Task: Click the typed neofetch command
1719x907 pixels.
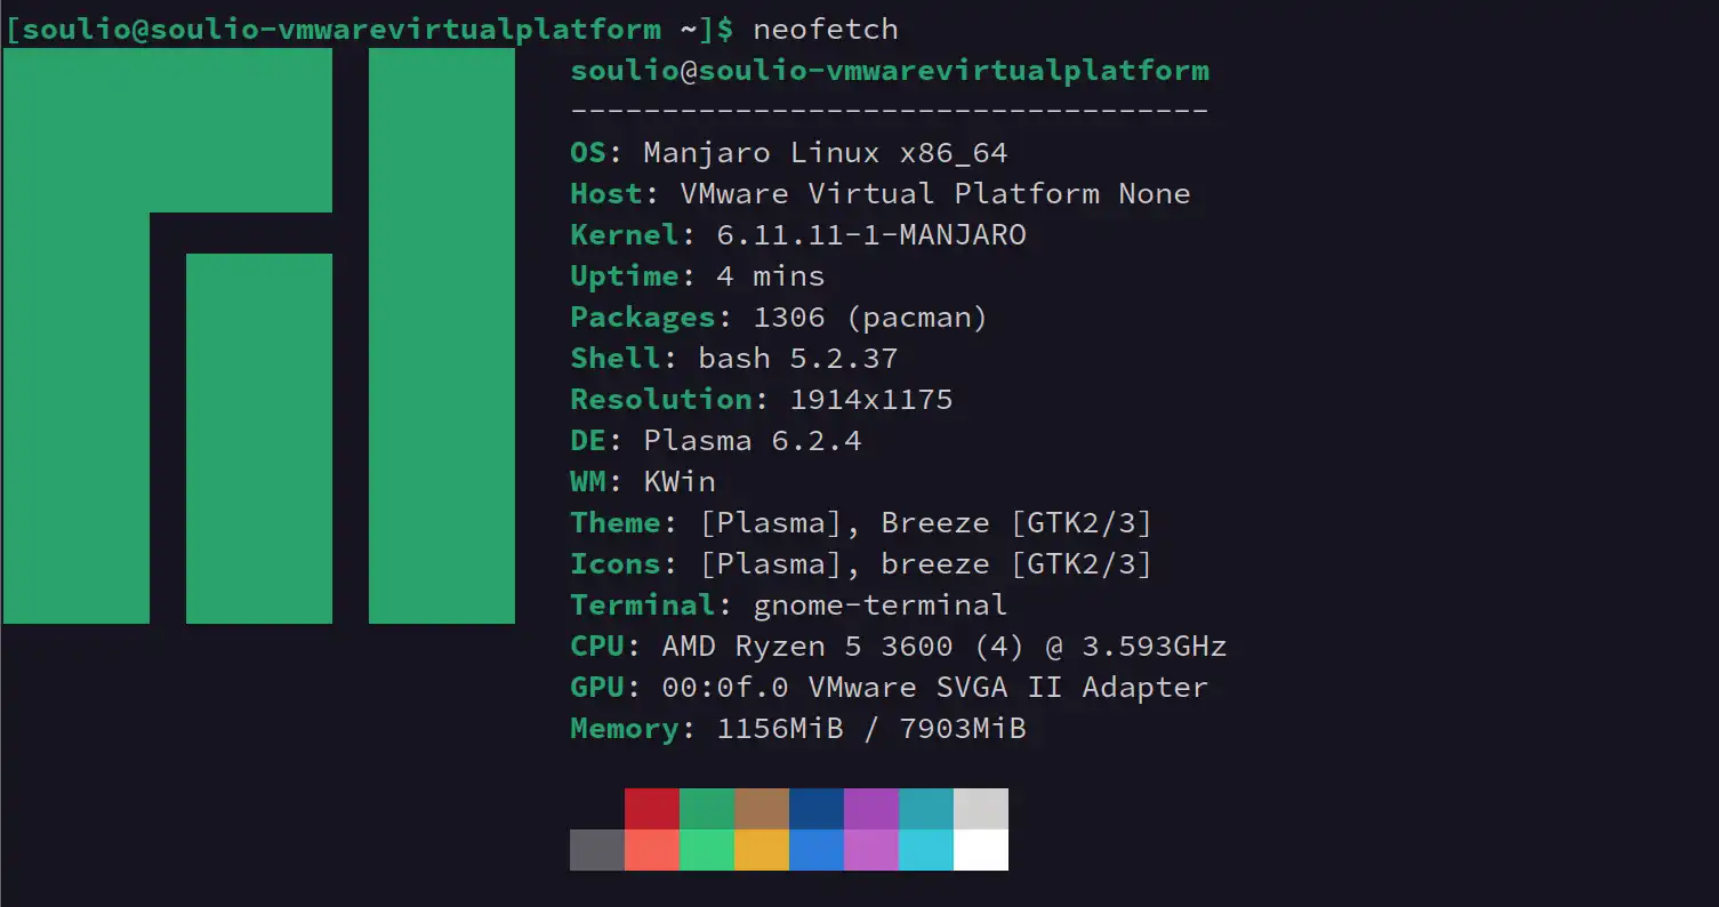Action: coord(825,29)
